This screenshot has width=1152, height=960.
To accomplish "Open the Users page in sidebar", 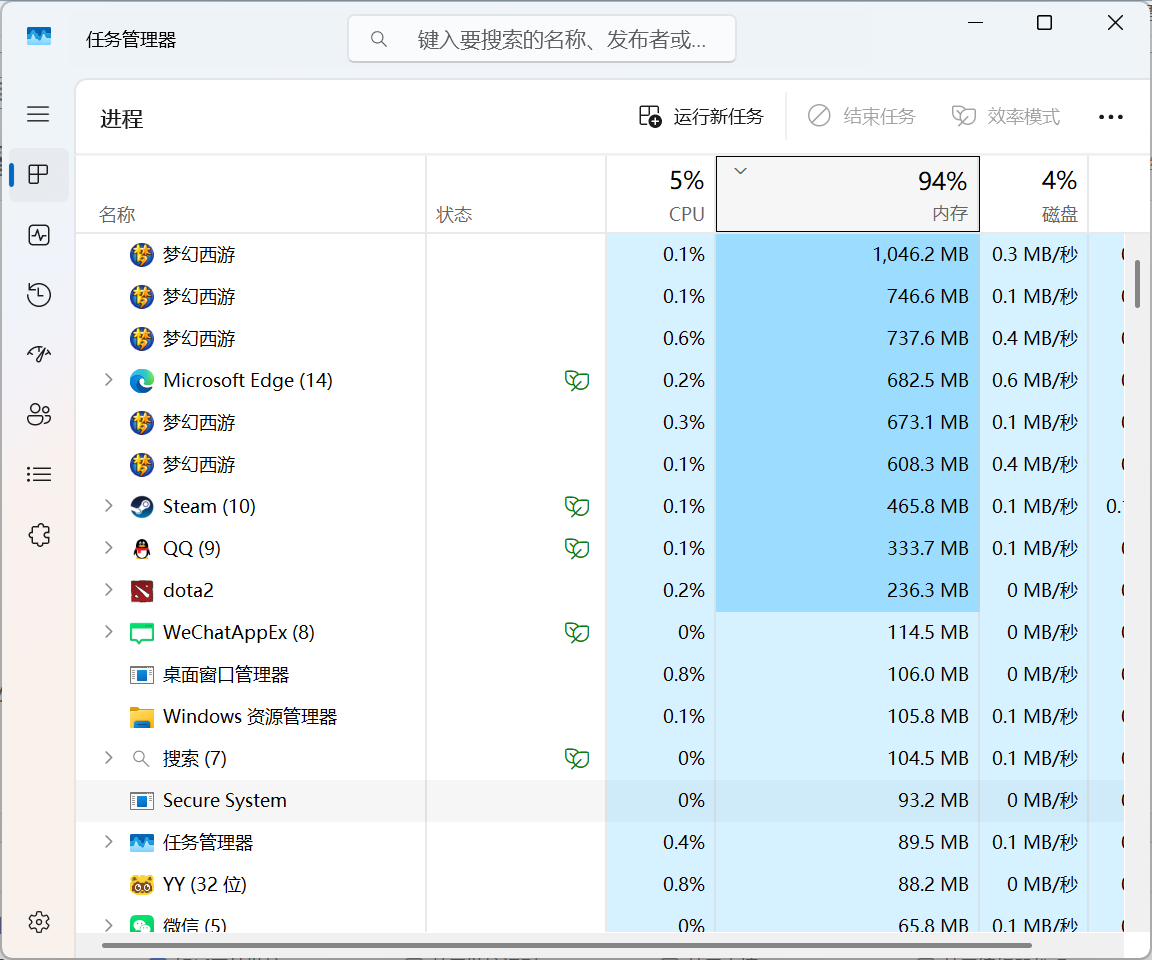I will tap(39, 414).
